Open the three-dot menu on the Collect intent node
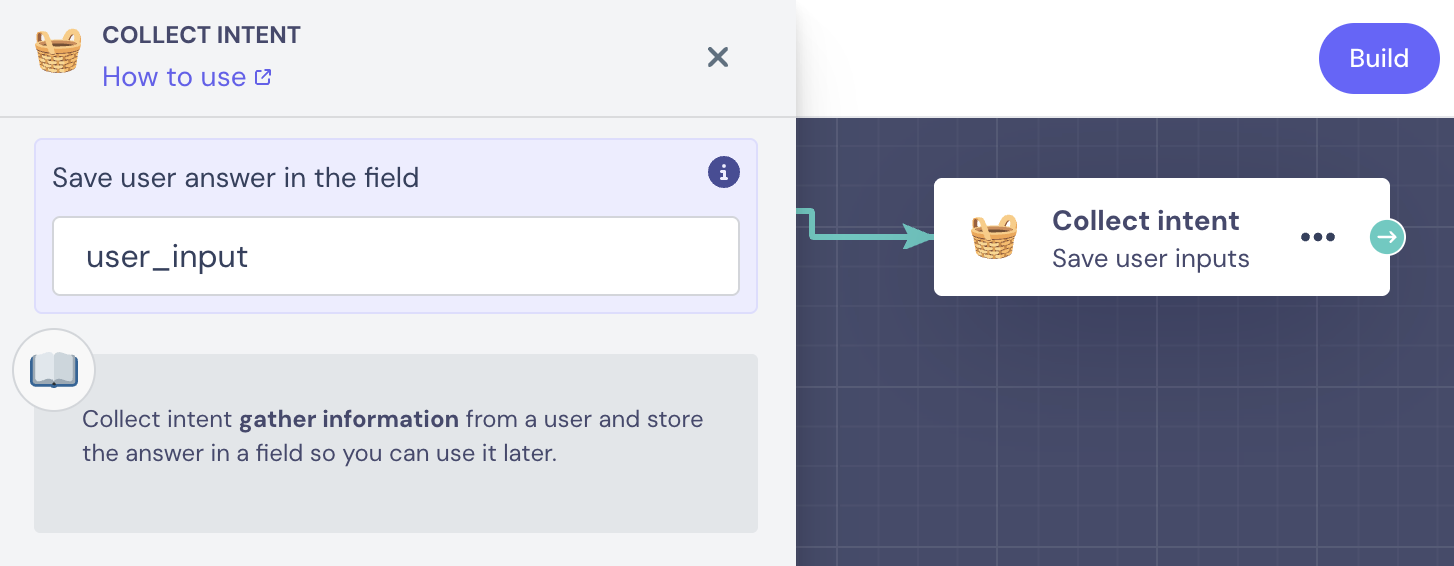The height and width of the screenshot is (566, 1454). tap(1317, 237)
